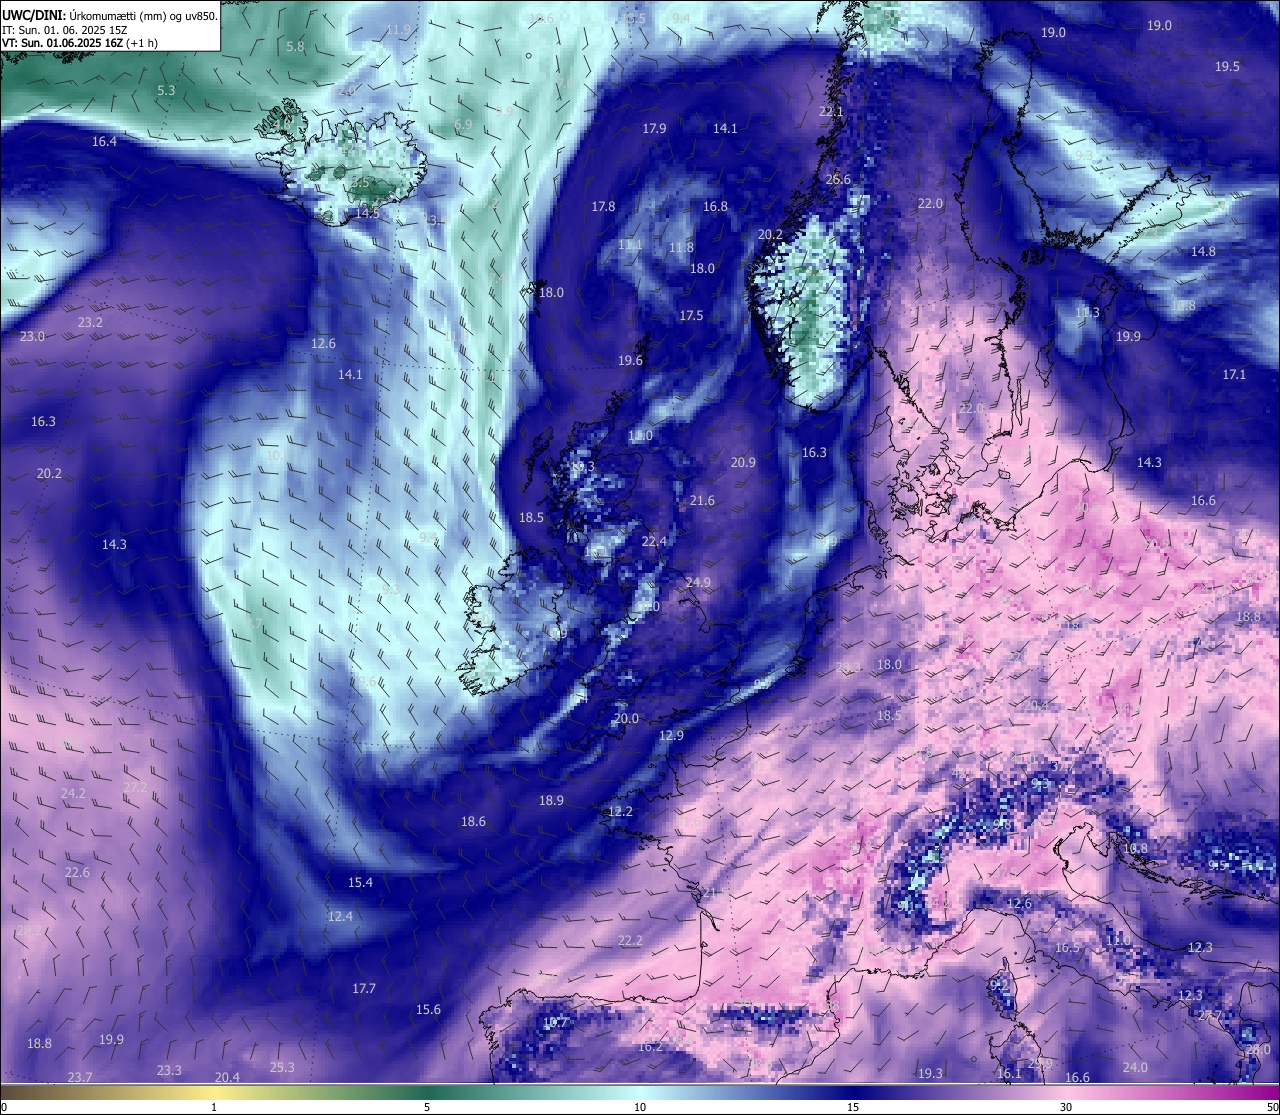1280x1115 pixels.
Task: Click the 30 tick on the color scale
Action: coord(1066,1107)
